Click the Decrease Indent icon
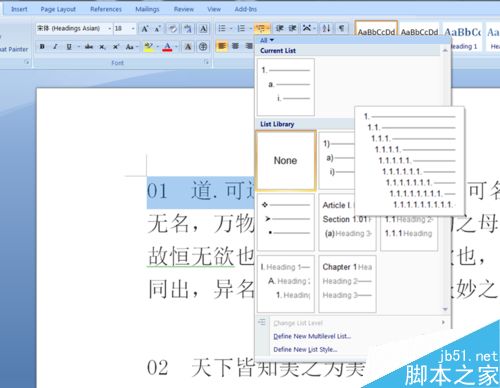 coord(280,29)
